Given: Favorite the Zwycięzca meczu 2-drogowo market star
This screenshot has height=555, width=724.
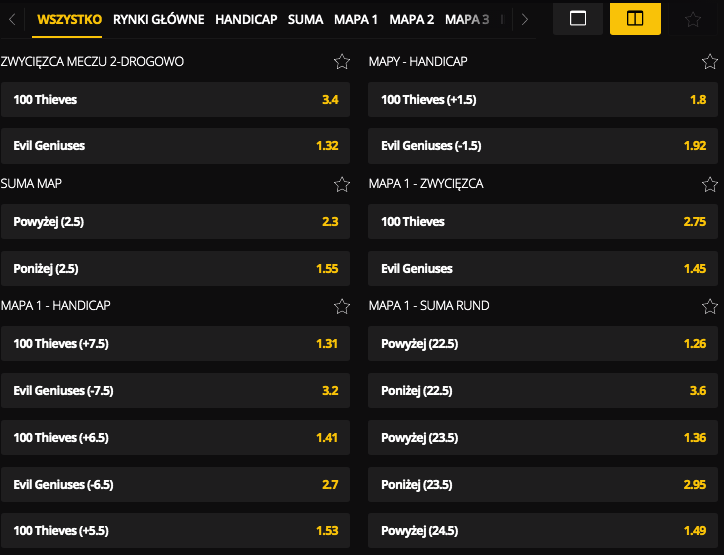Looking at the screenshot, I should click(x=342, y=62).
